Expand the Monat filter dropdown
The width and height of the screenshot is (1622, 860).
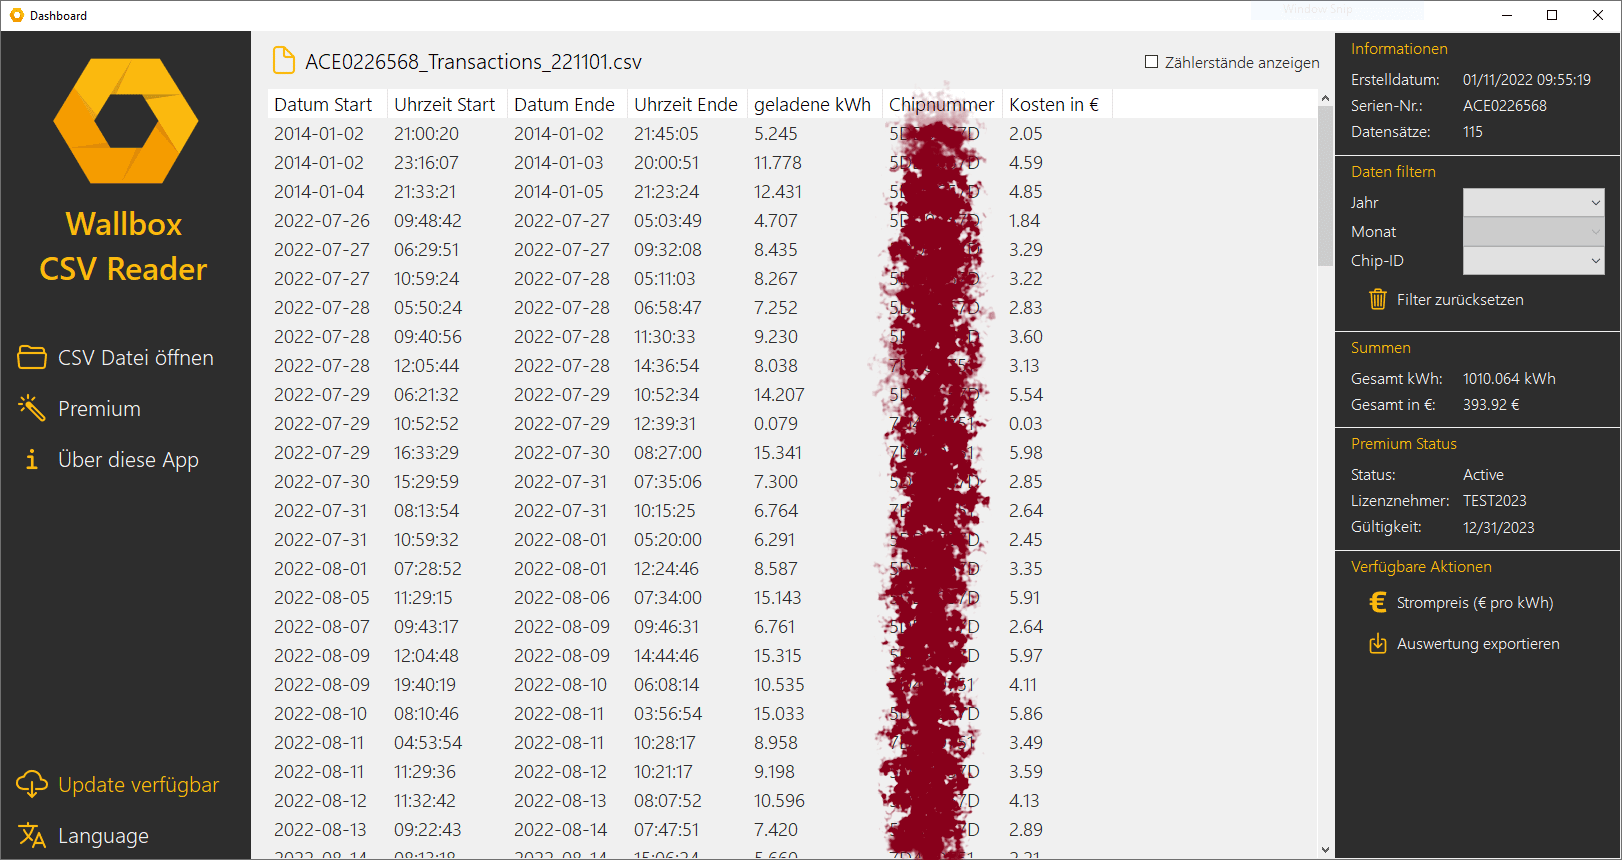[x=1533, y=231]
